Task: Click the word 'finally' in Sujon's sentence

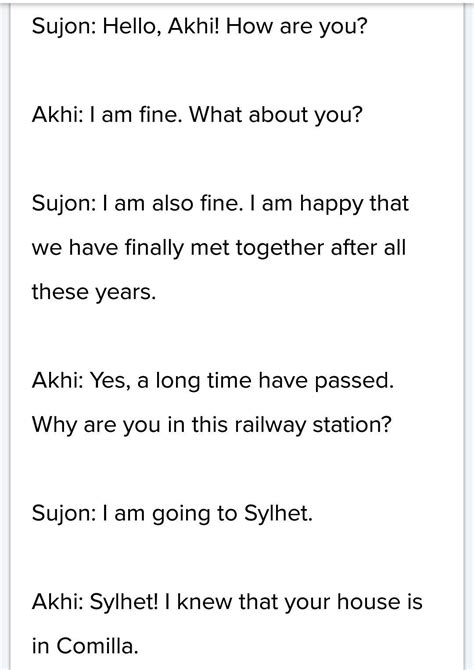Action: click(x=154, y=249)
